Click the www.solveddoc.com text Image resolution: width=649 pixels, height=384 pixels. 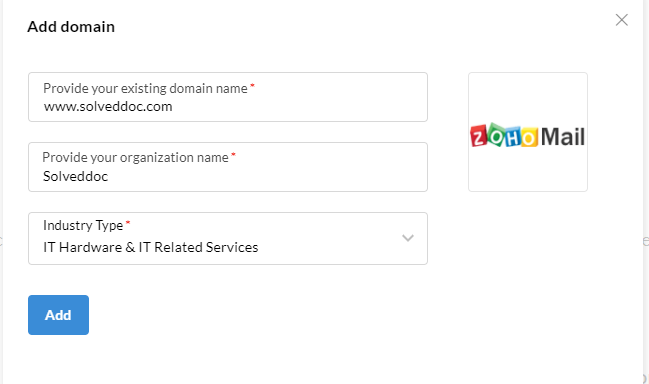tap(108, 106)
